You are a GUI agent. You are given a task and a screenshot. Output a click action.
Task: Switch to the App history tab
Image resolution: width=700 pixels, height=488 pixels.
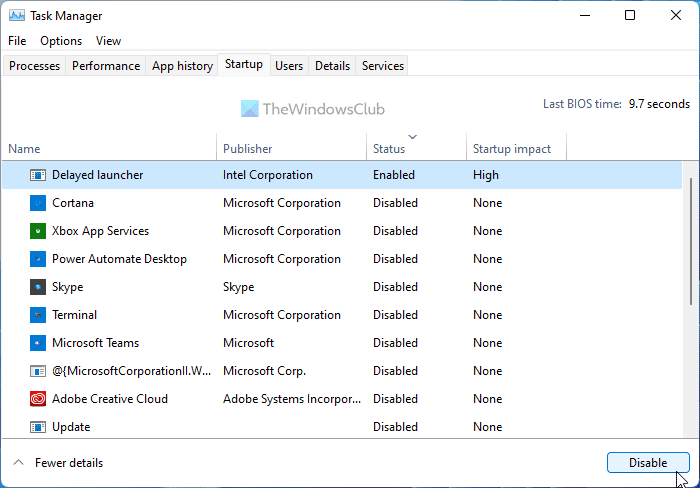(x=182, y=66)
